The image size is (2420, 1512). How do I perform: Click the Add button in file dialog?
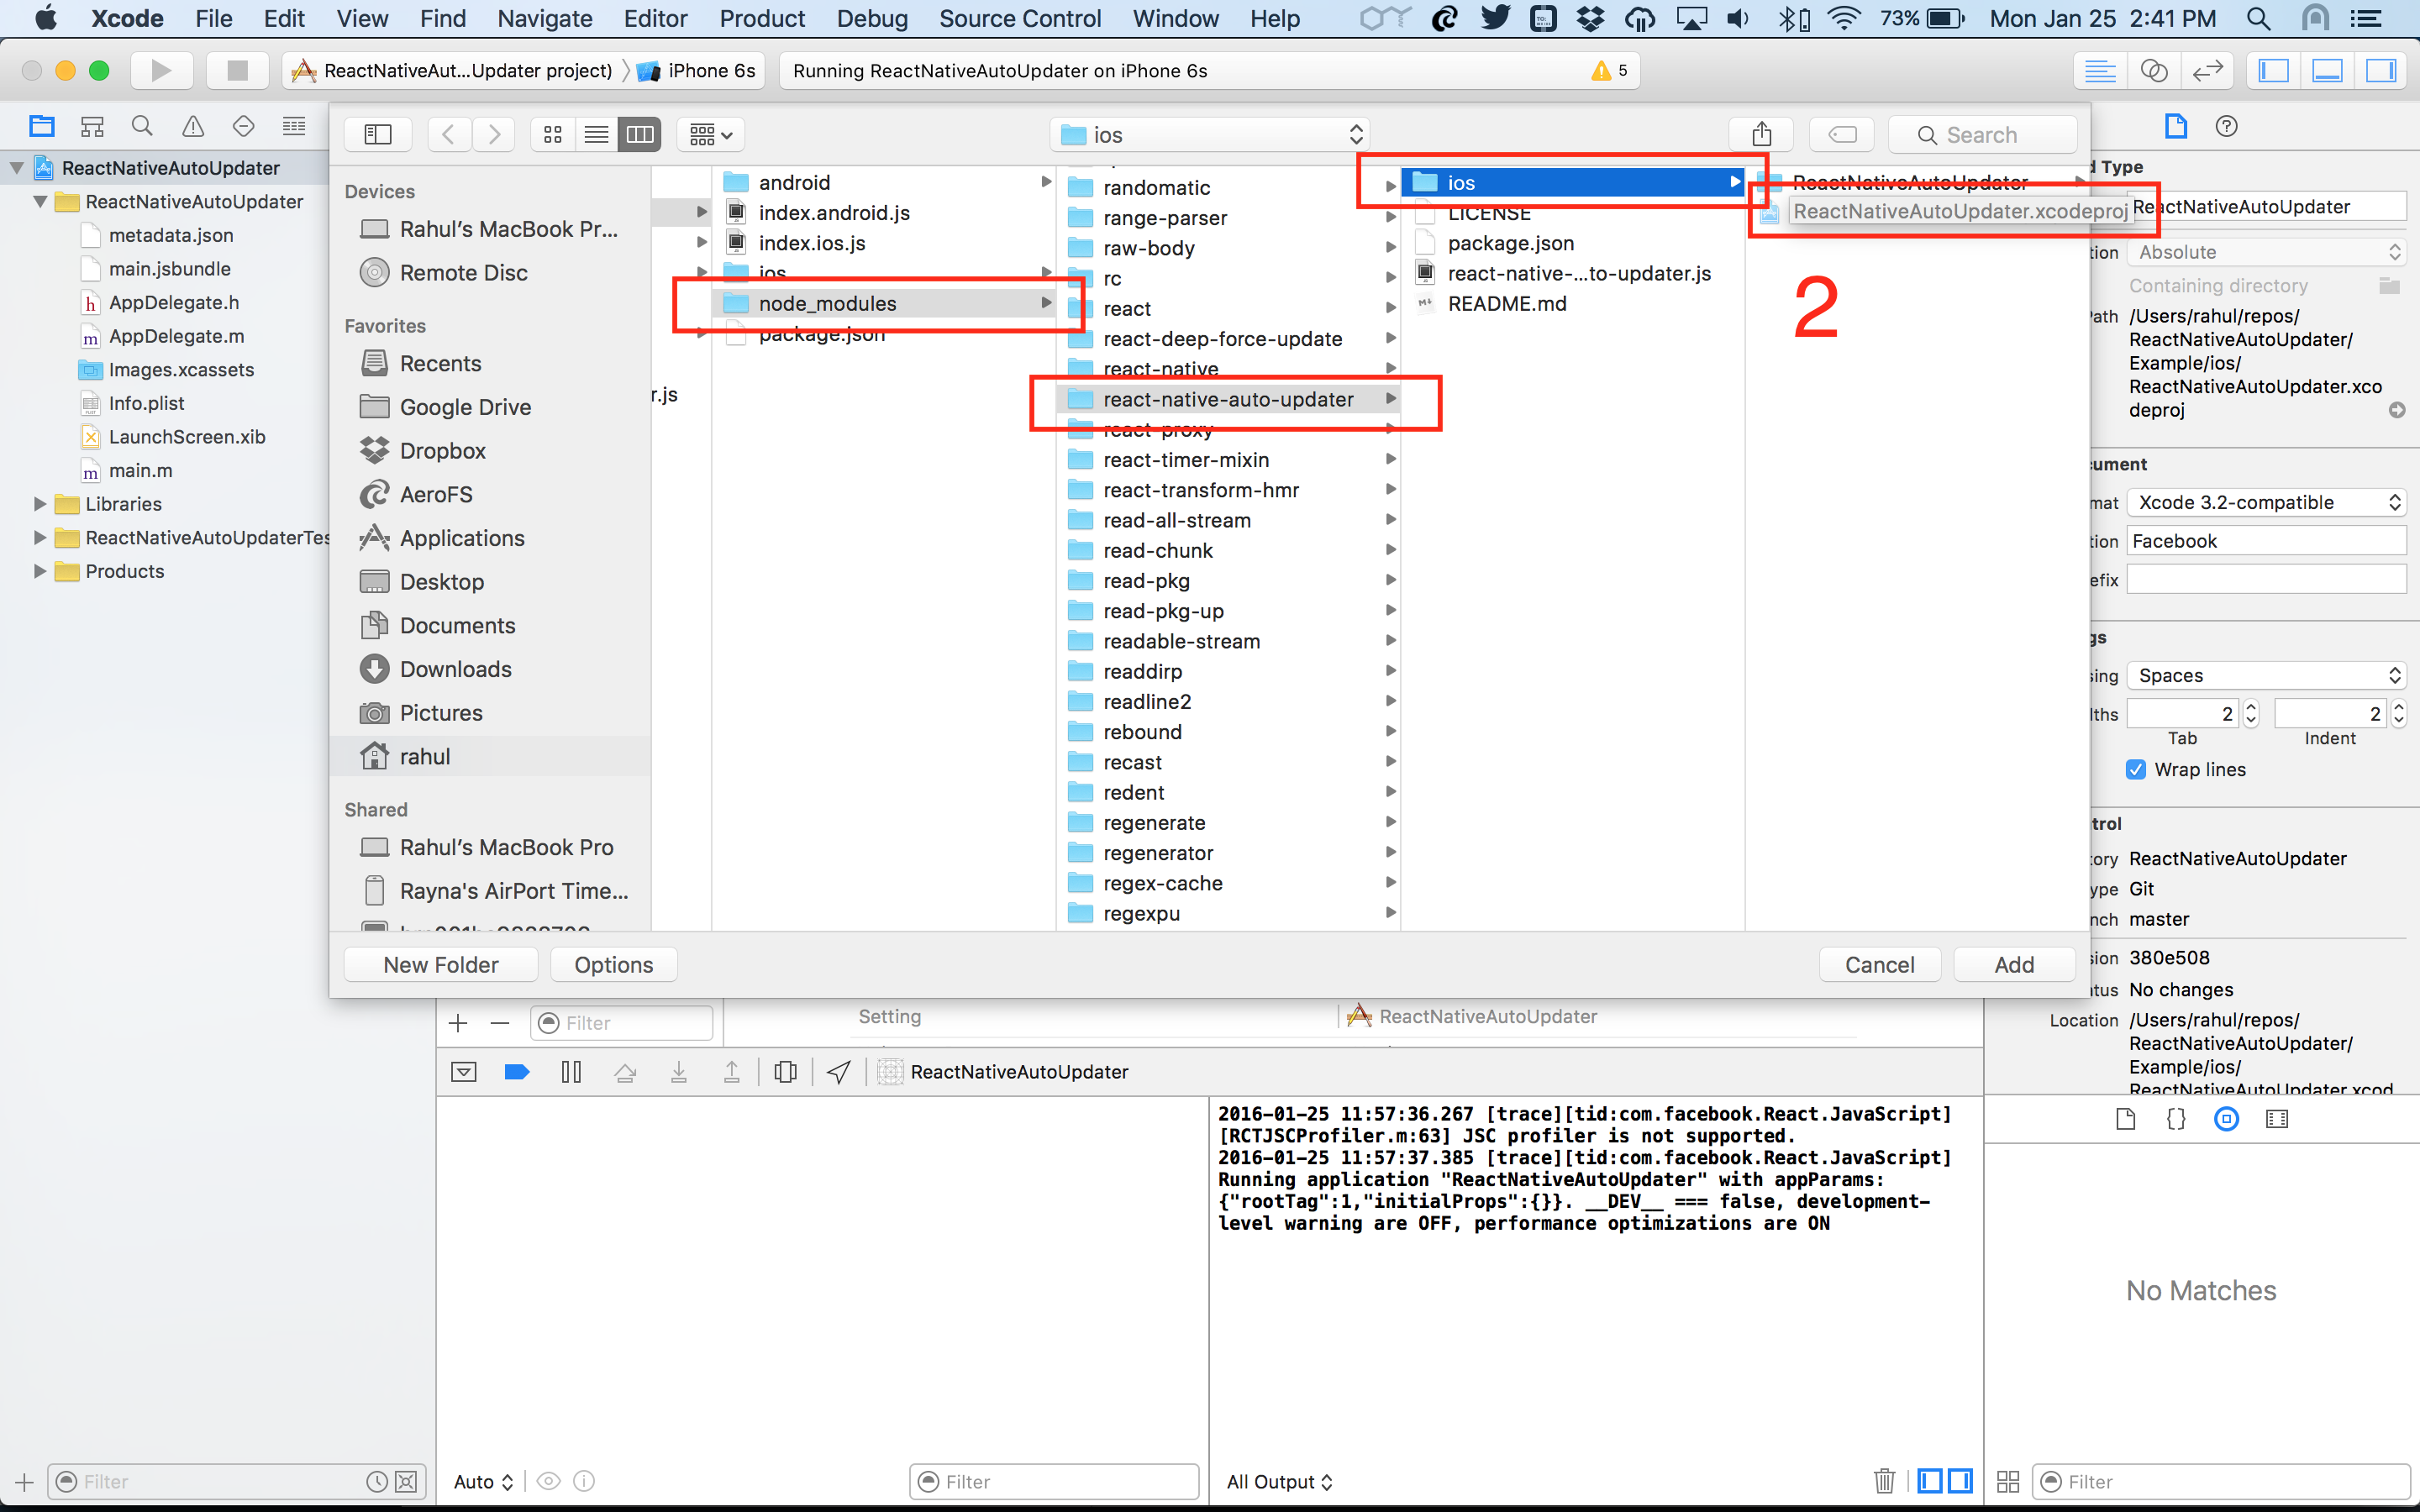(x=2014, y=963)
